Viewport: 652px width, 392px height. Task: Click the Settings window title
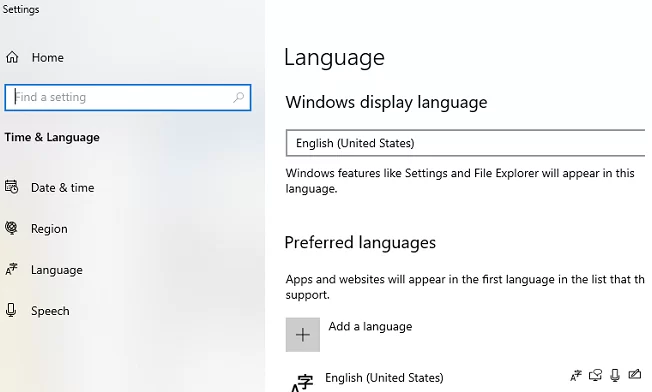21,9
